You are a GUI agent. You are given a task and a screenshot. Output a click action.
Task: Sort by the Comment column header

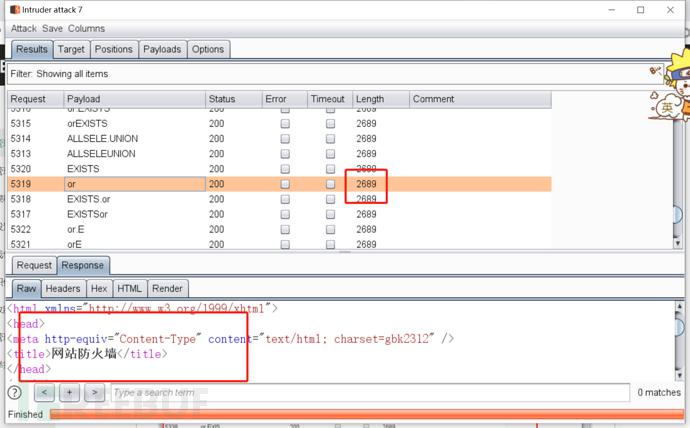[480, 99]
